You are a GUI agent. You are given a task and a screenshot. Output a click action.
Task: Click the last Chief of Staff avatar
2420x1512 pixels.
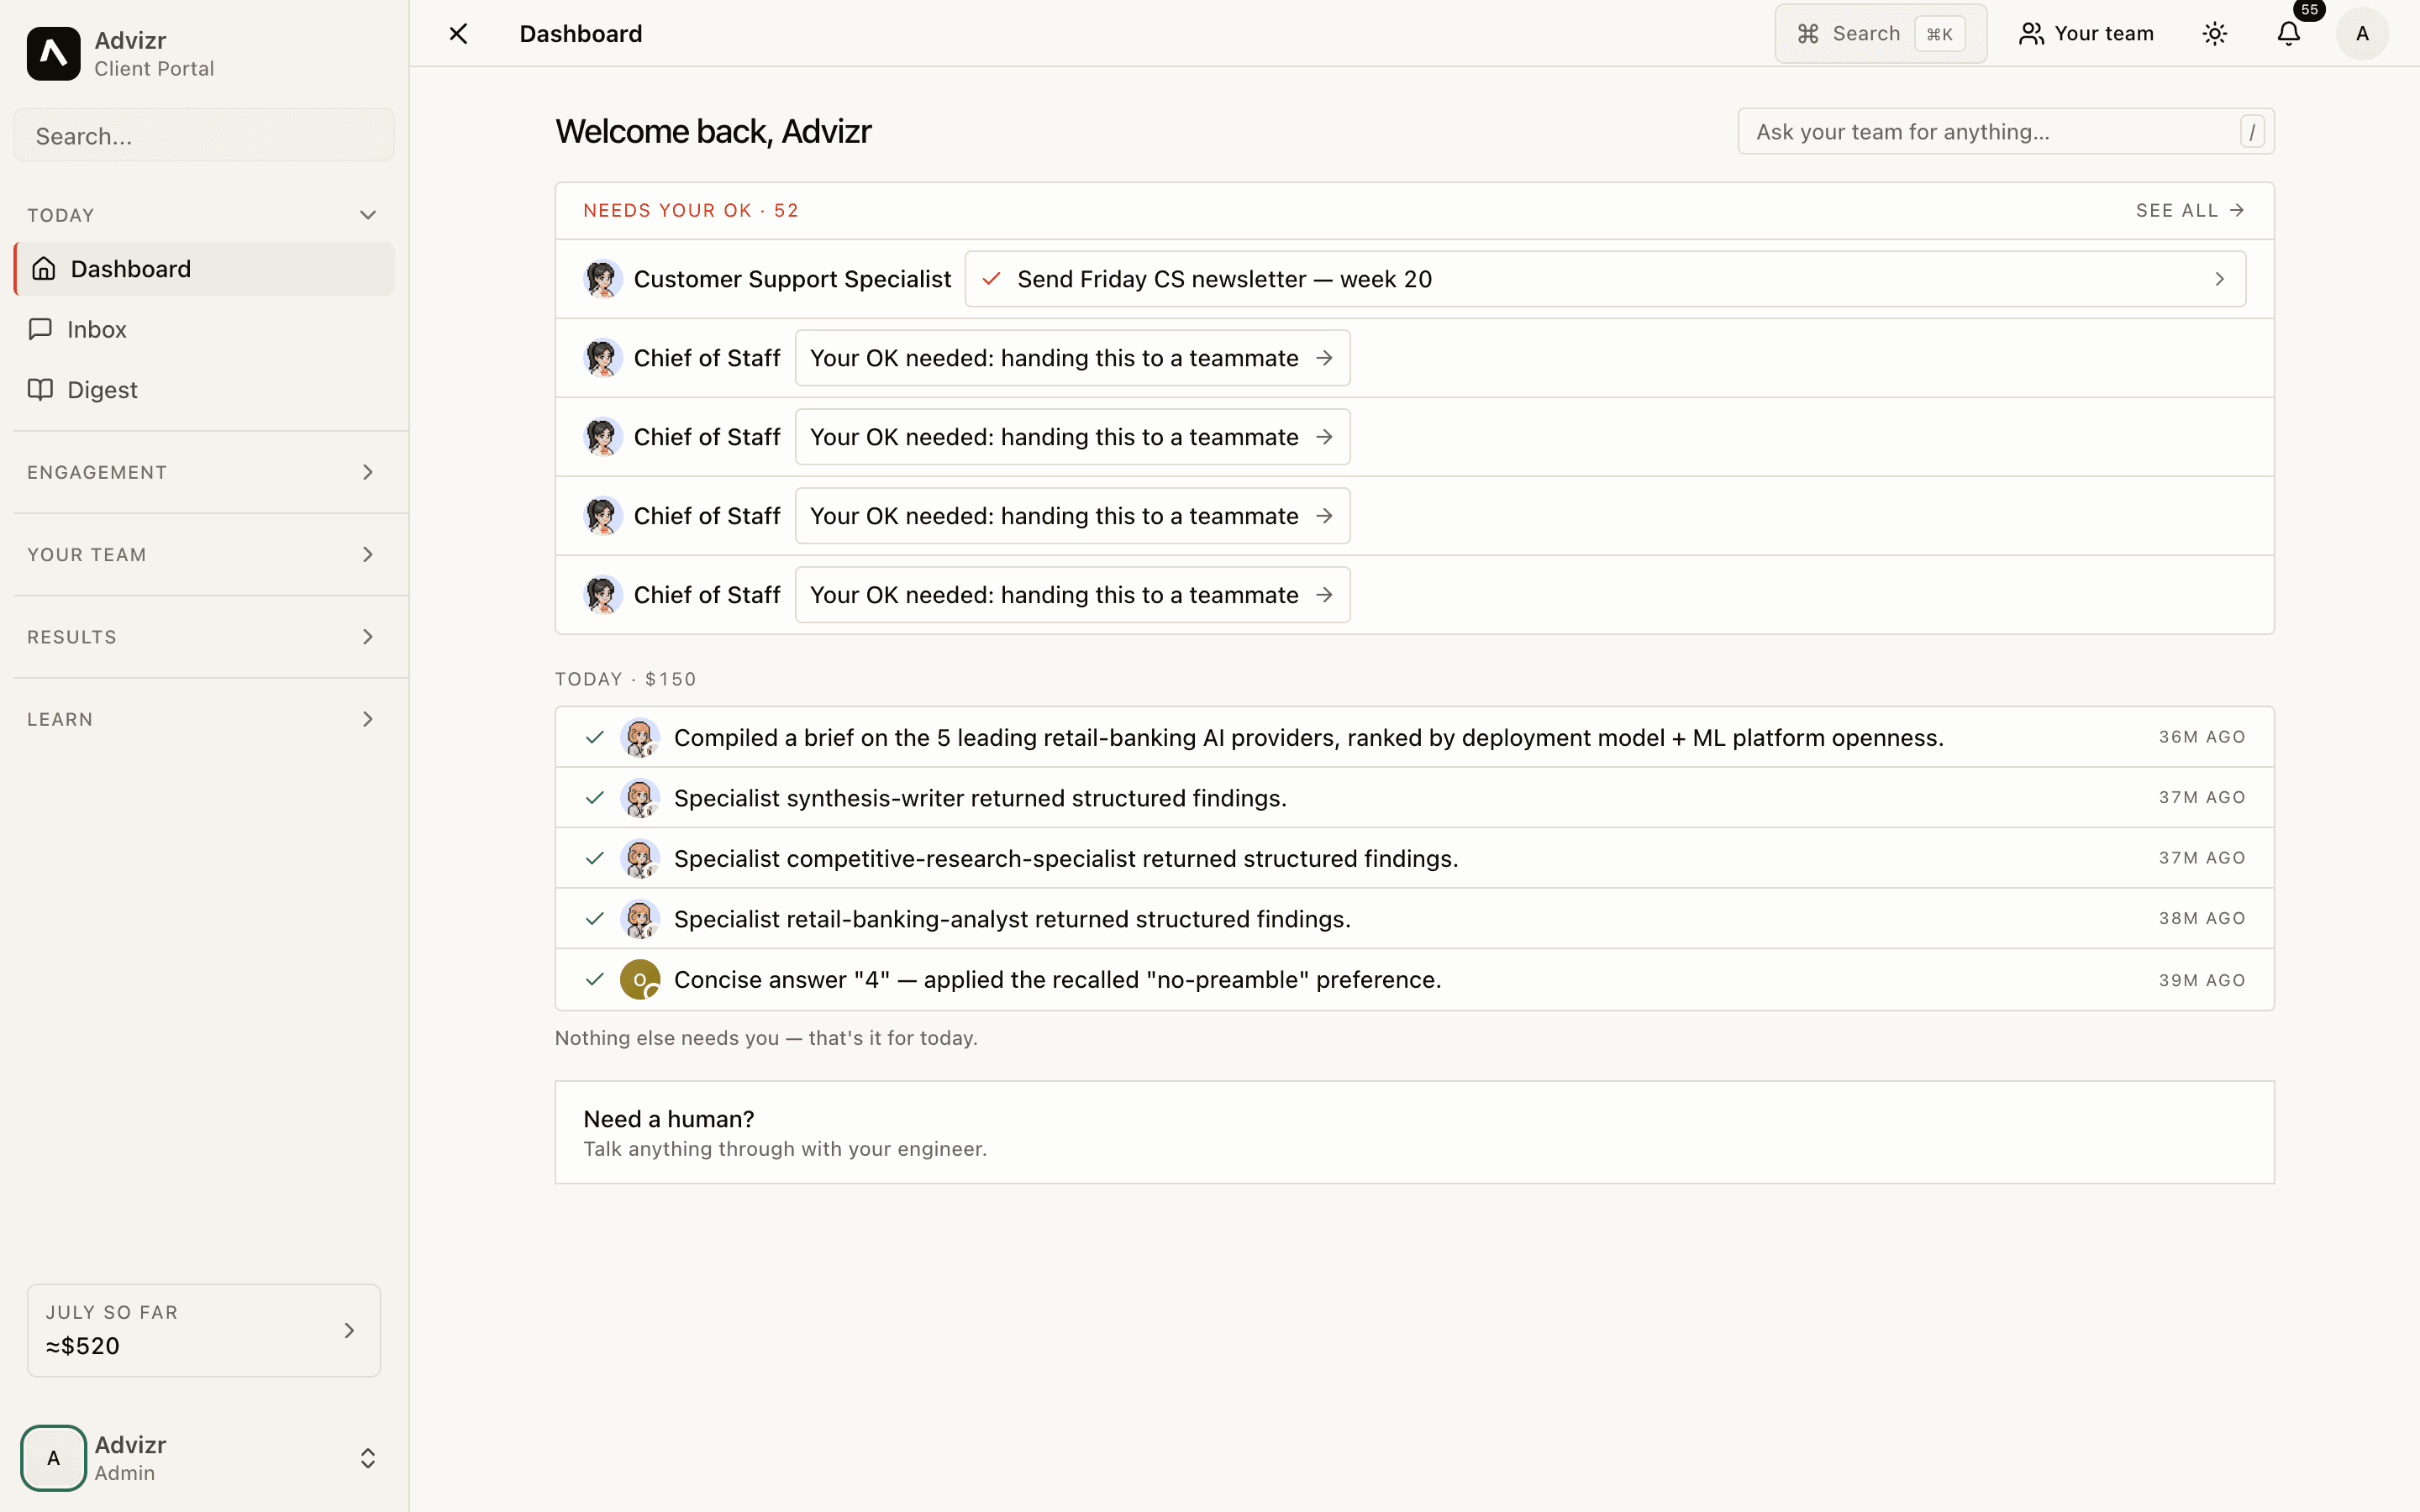[603, 595]
